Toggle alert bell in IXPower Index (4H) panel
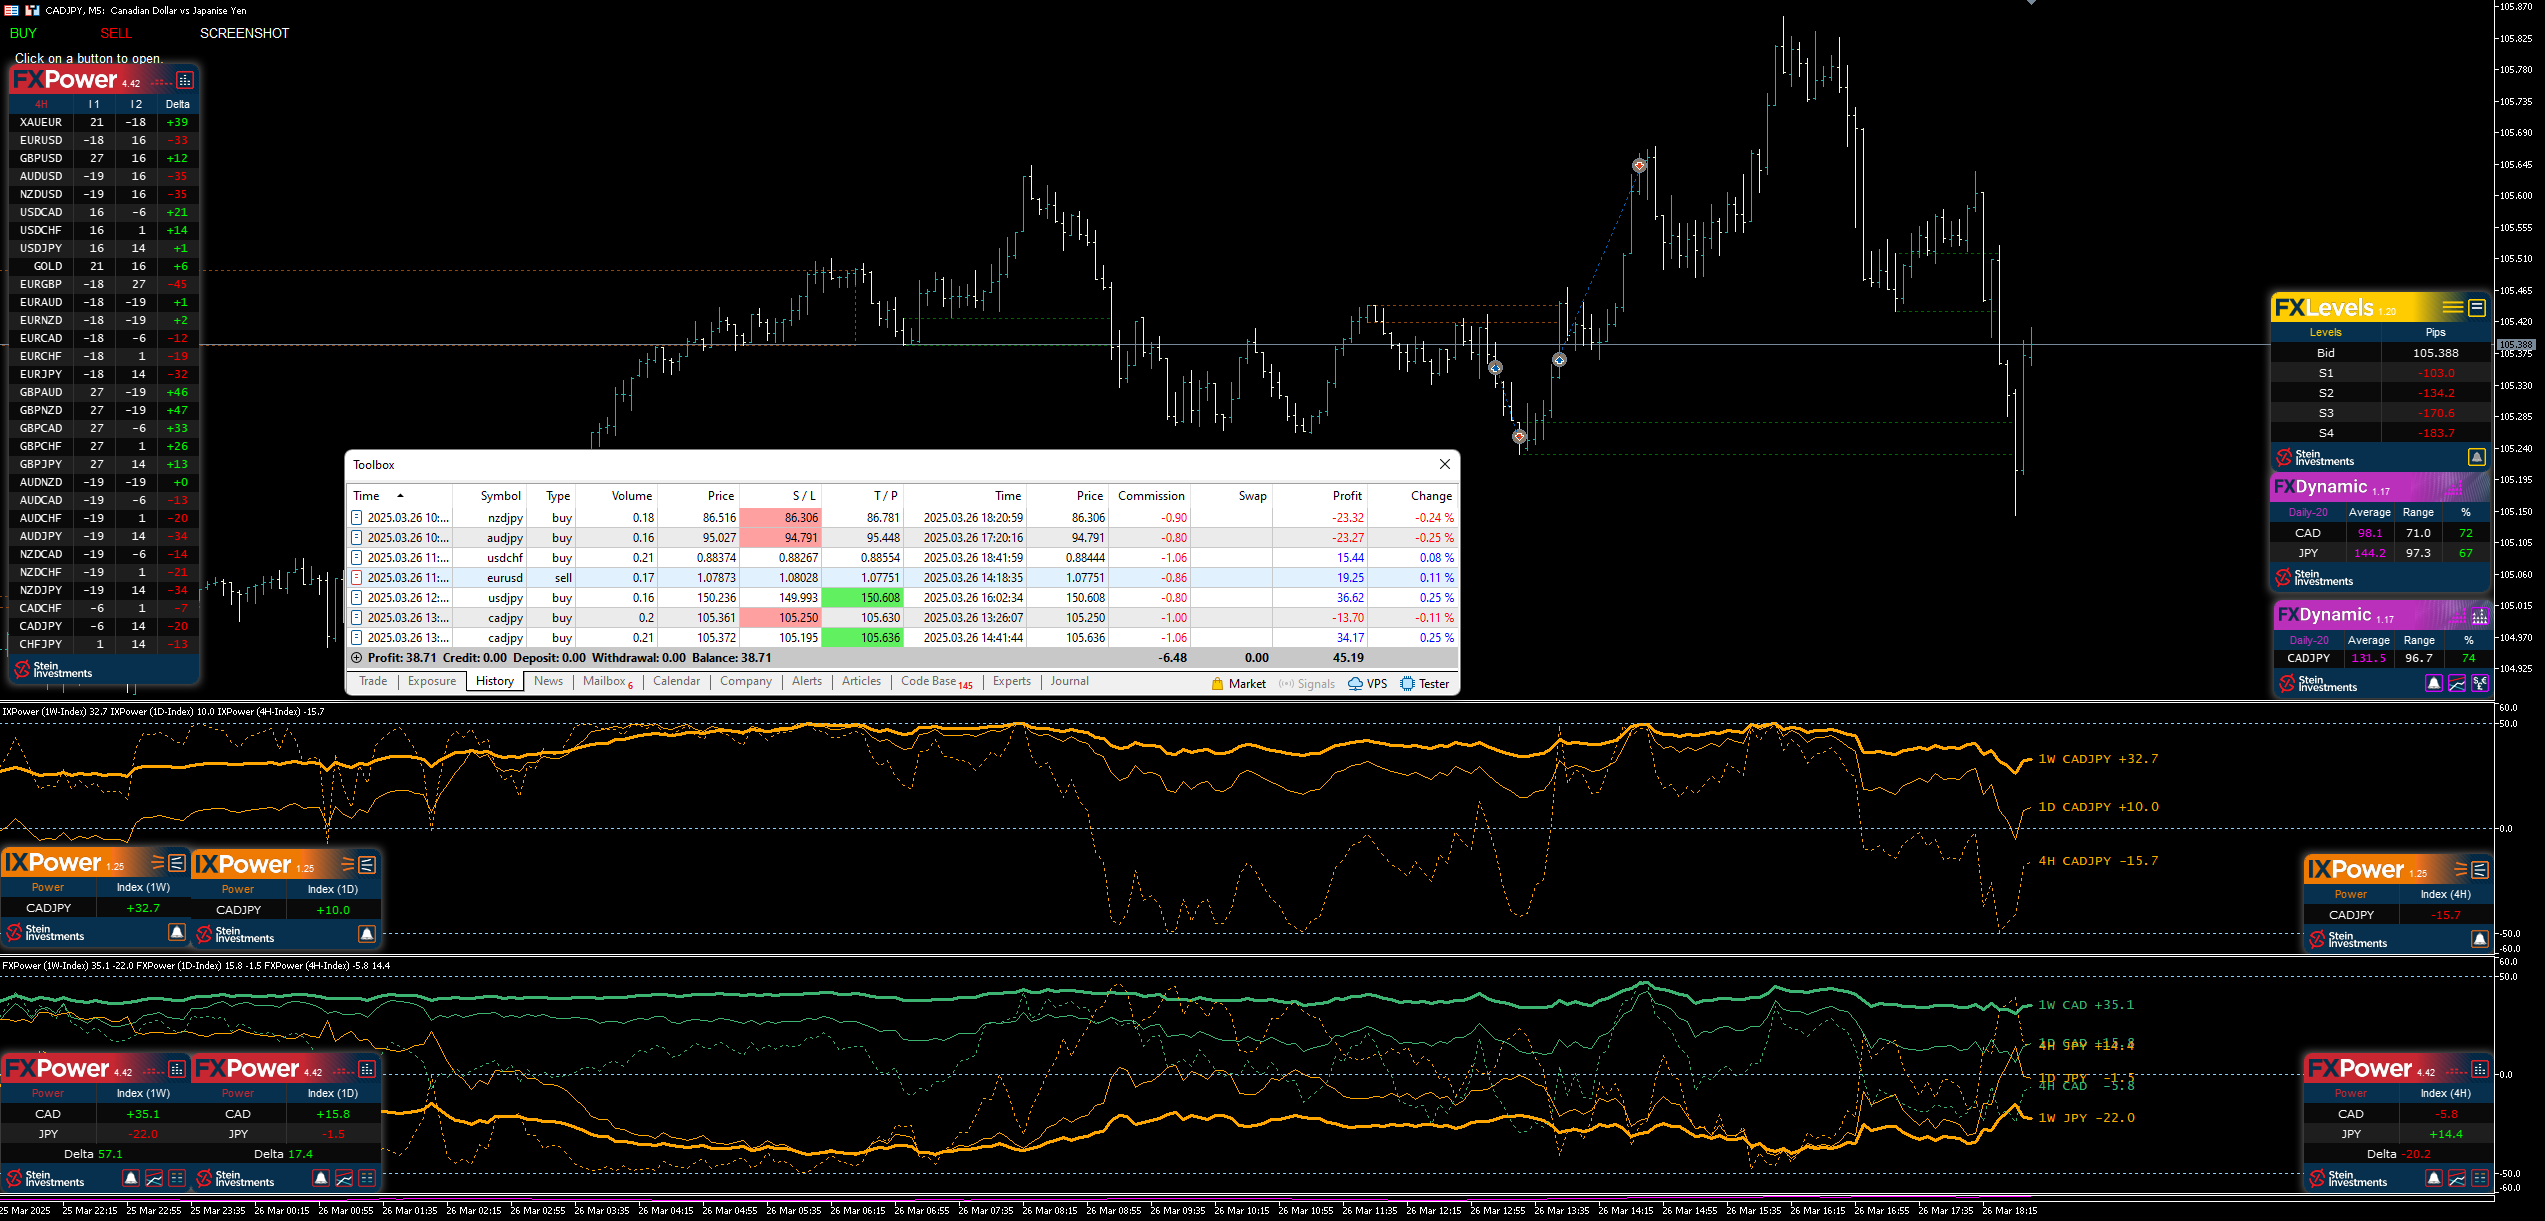2545x1221 pixels. pos(2480,939)
